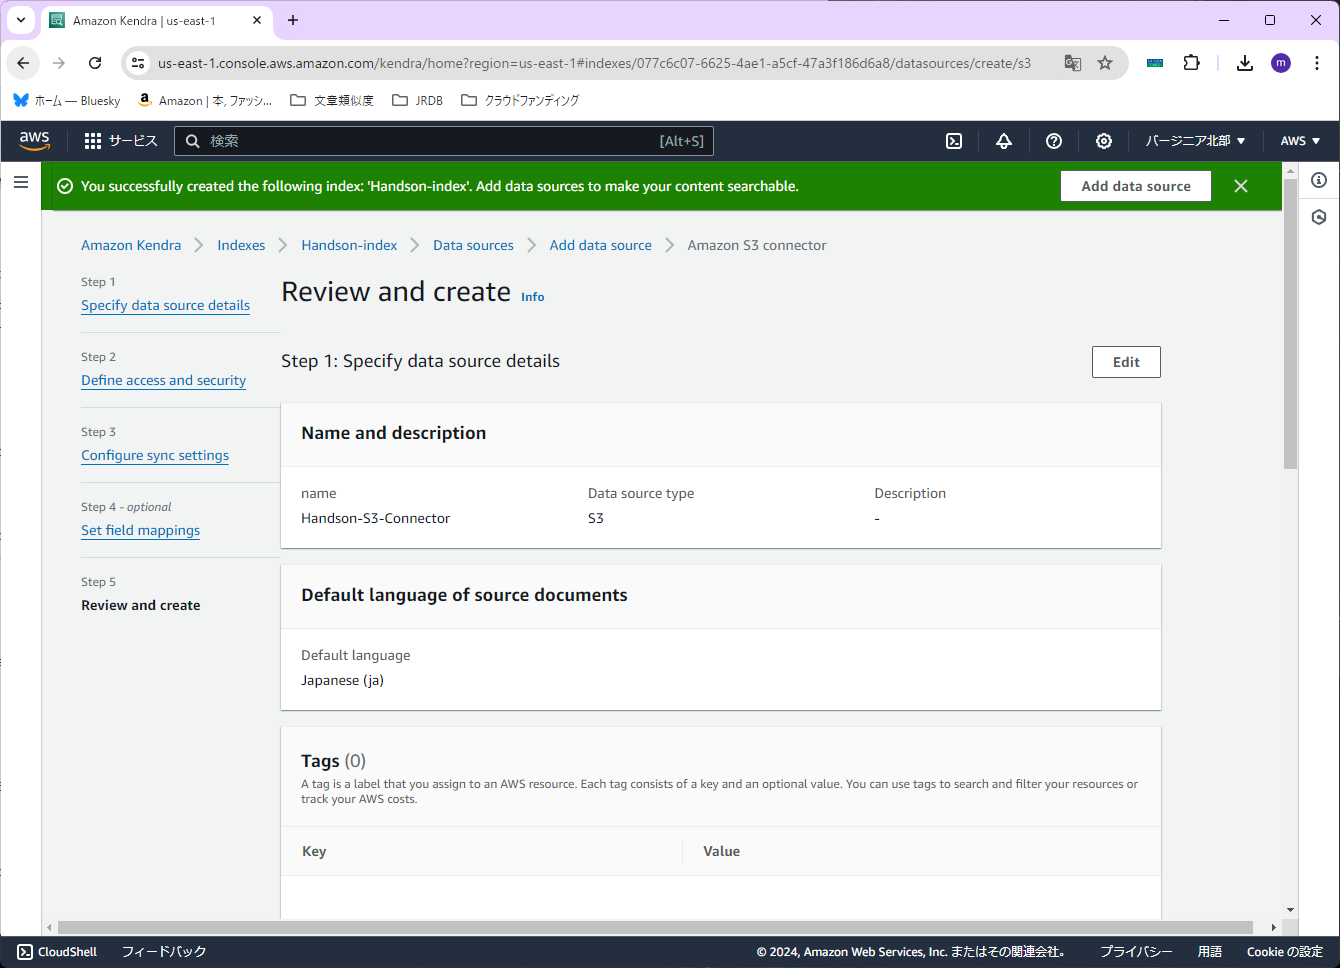Open Bluesky home bookmark
The image size is (1340, 968).
(x=66, y=100)
